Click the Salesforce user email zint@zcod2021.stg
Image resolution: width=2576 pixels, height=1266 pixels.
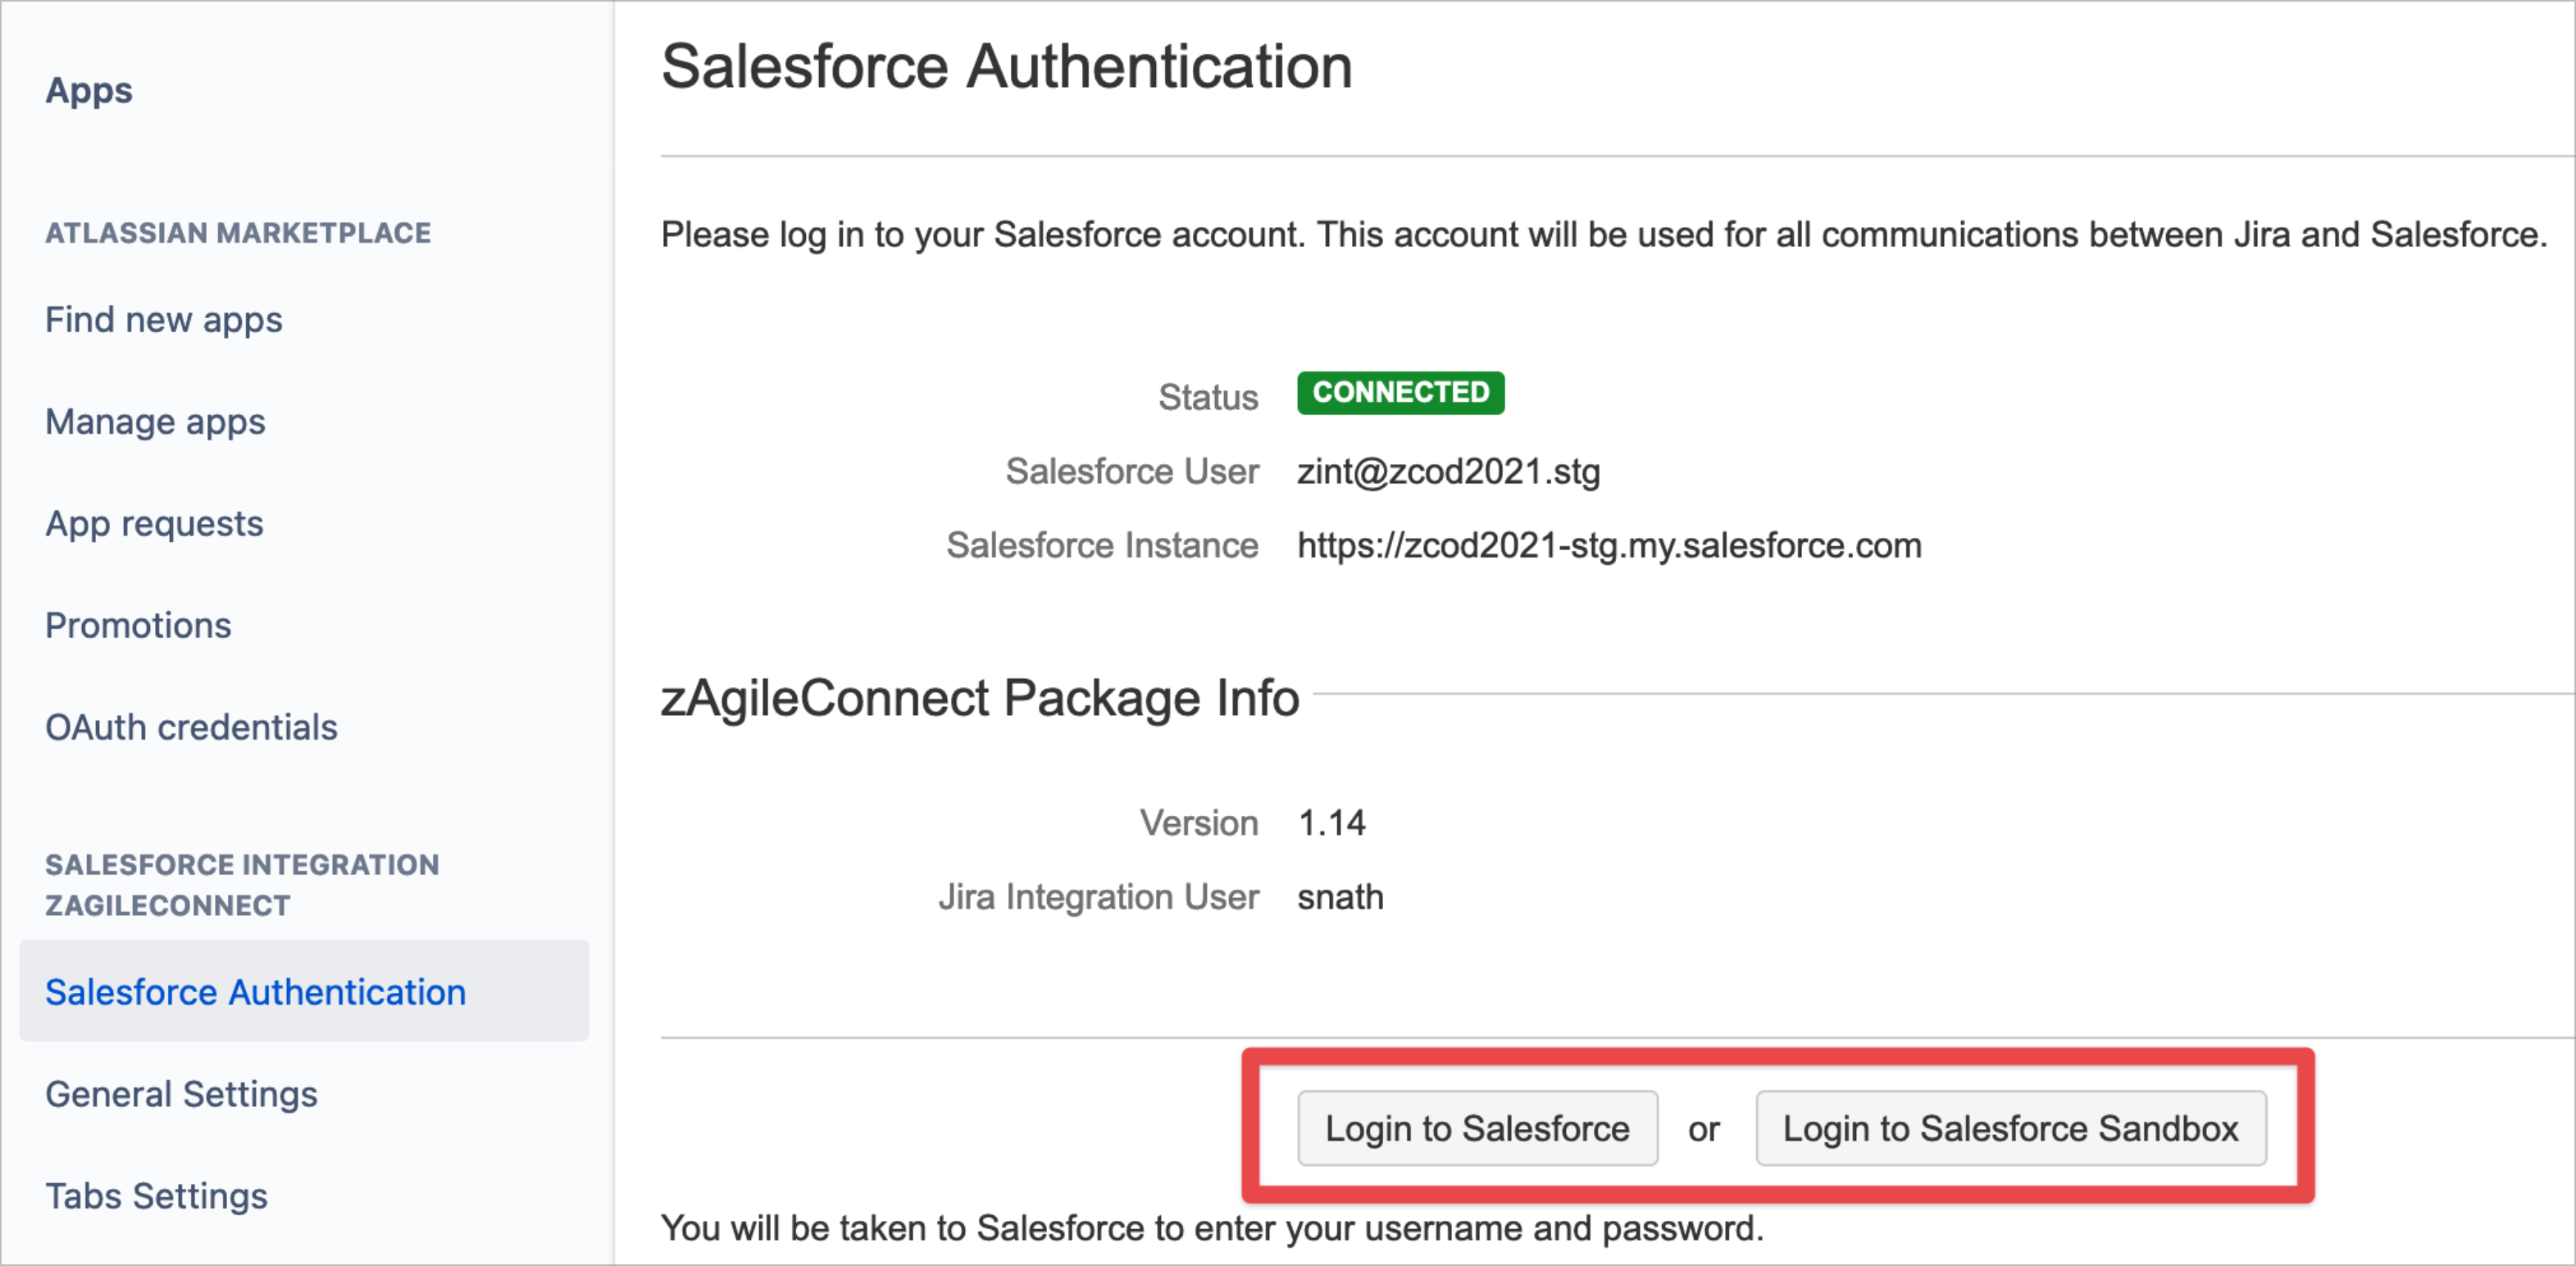(x=1448, y=472)
